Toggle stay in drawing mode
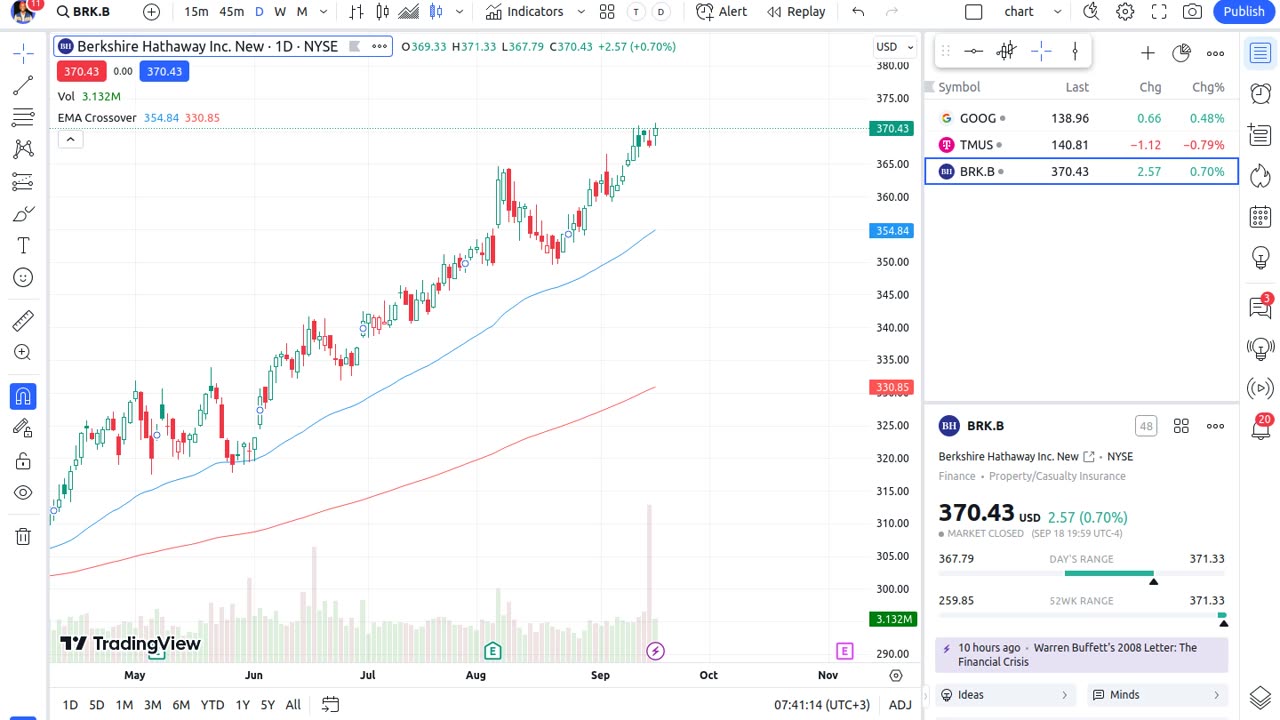The height and width of the screenshot is (720, 1280). (x=23, y=429)
